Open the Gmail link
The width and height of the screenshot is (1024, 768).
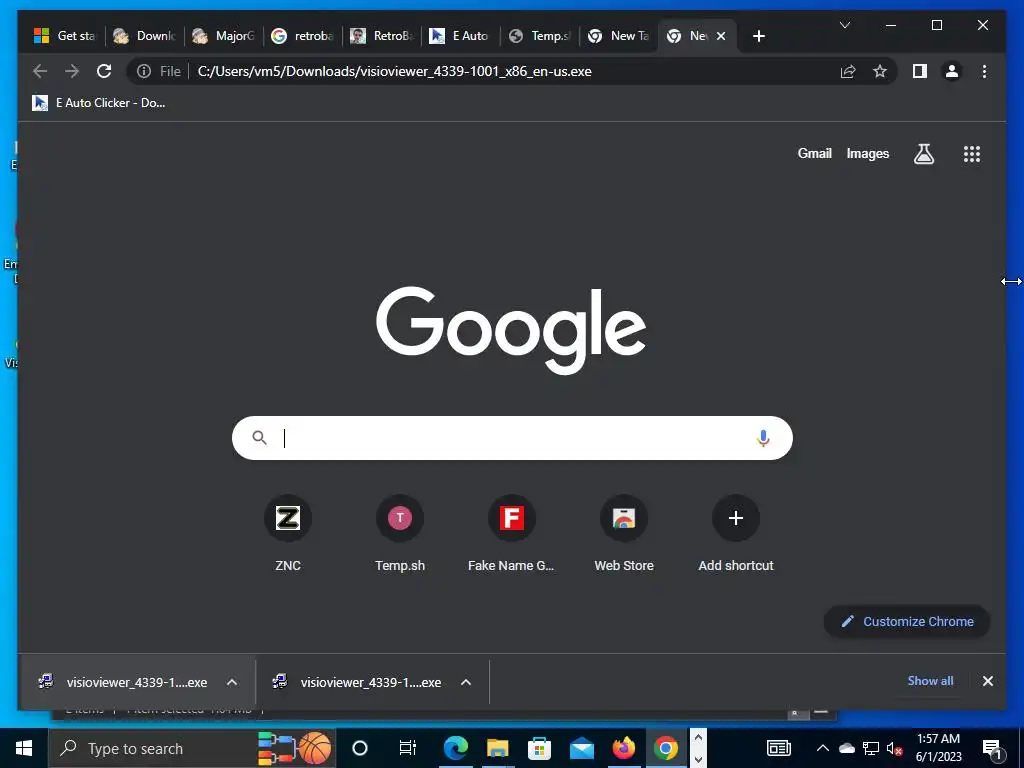coord(814,153)
